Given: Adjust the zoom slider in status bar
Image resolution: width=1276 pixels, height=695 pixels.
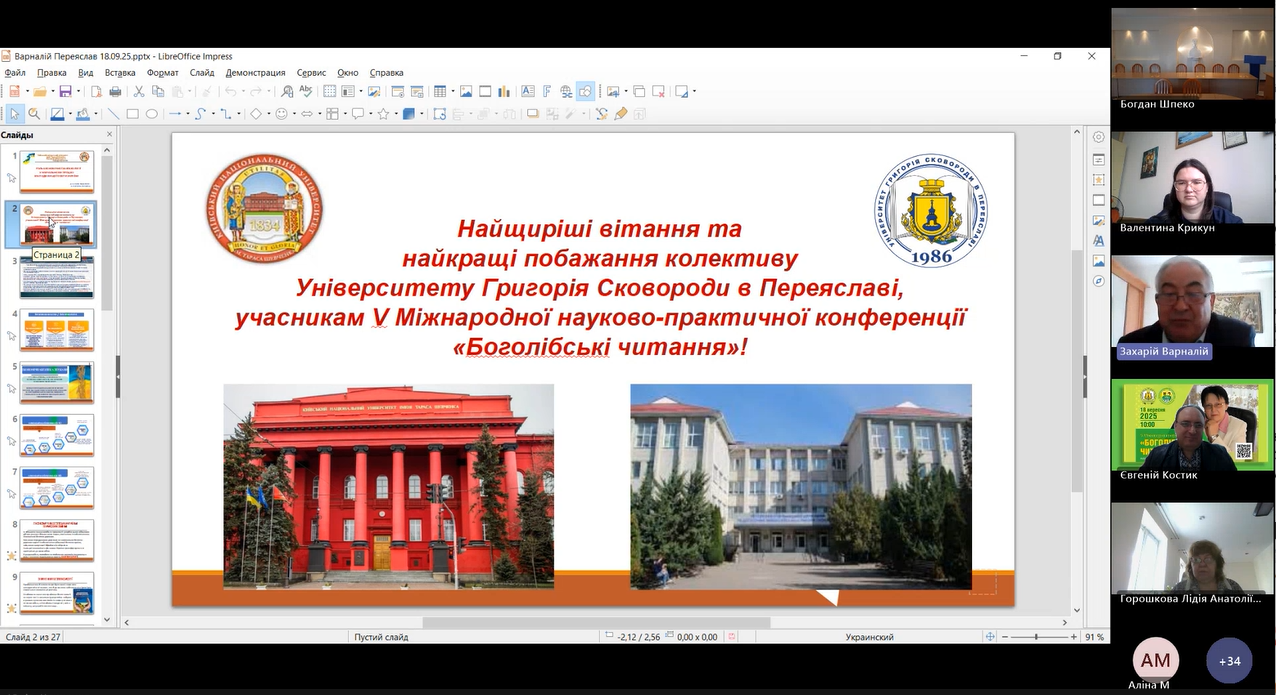Looking at the screenshot, I should pyautogui.click(x=1037, y=637).
